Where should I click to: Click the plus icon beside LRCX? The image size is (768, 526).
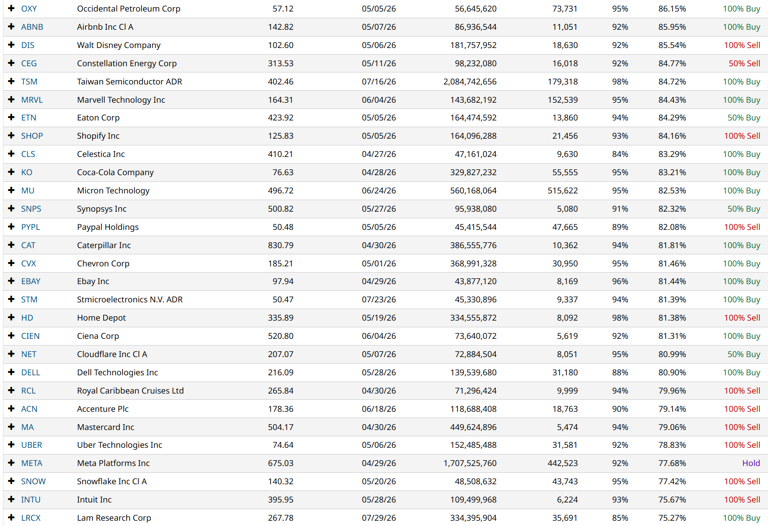click(11, 518)
